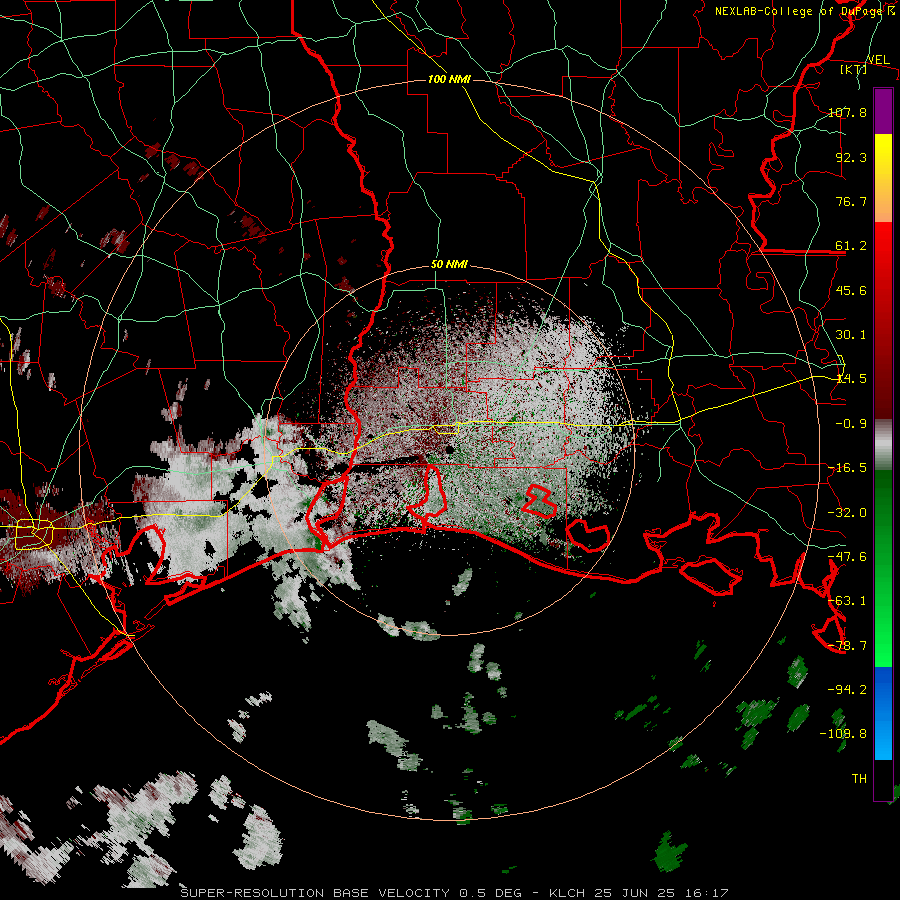Pick the green inbound segment of color bar
Screen dimensions: 900x900
[883, 568]
